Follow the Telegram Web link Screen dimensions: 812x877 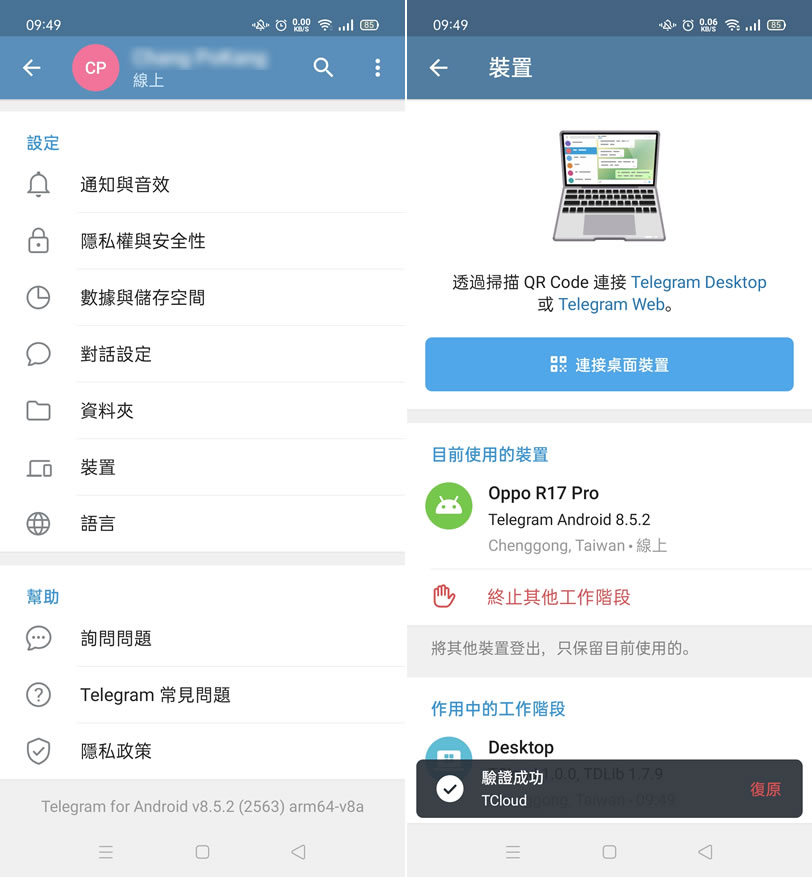pyautogui.click(x=611, y=304)
